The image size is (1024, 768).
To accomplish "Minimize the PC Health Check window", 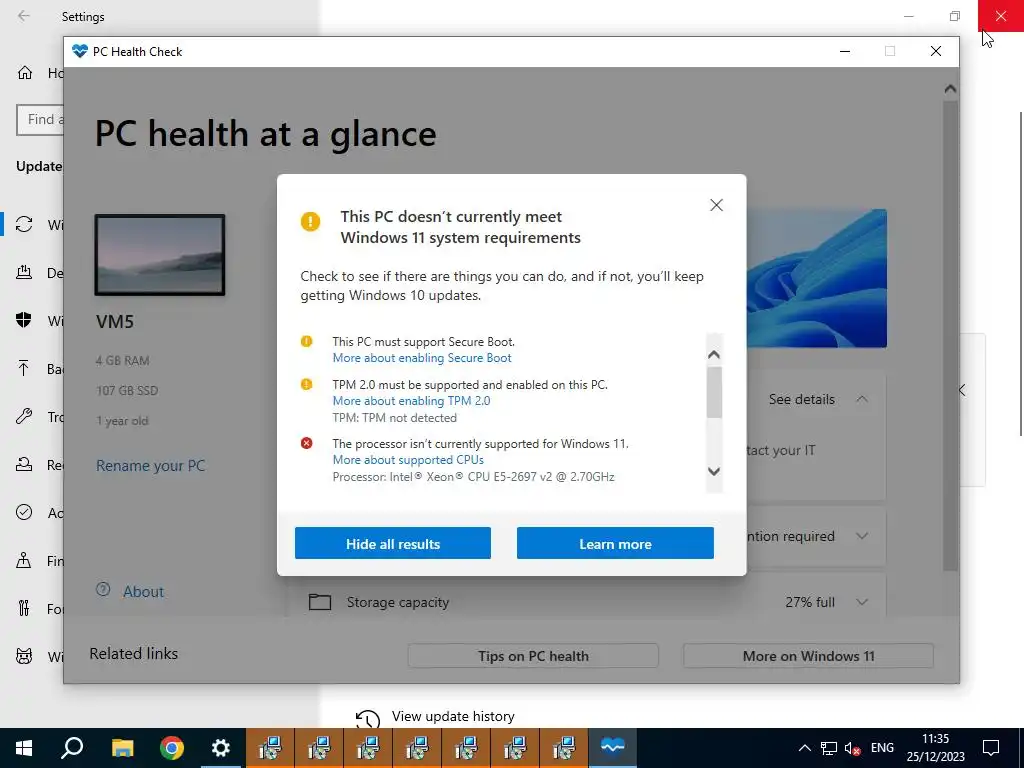I will pos(845,51).
